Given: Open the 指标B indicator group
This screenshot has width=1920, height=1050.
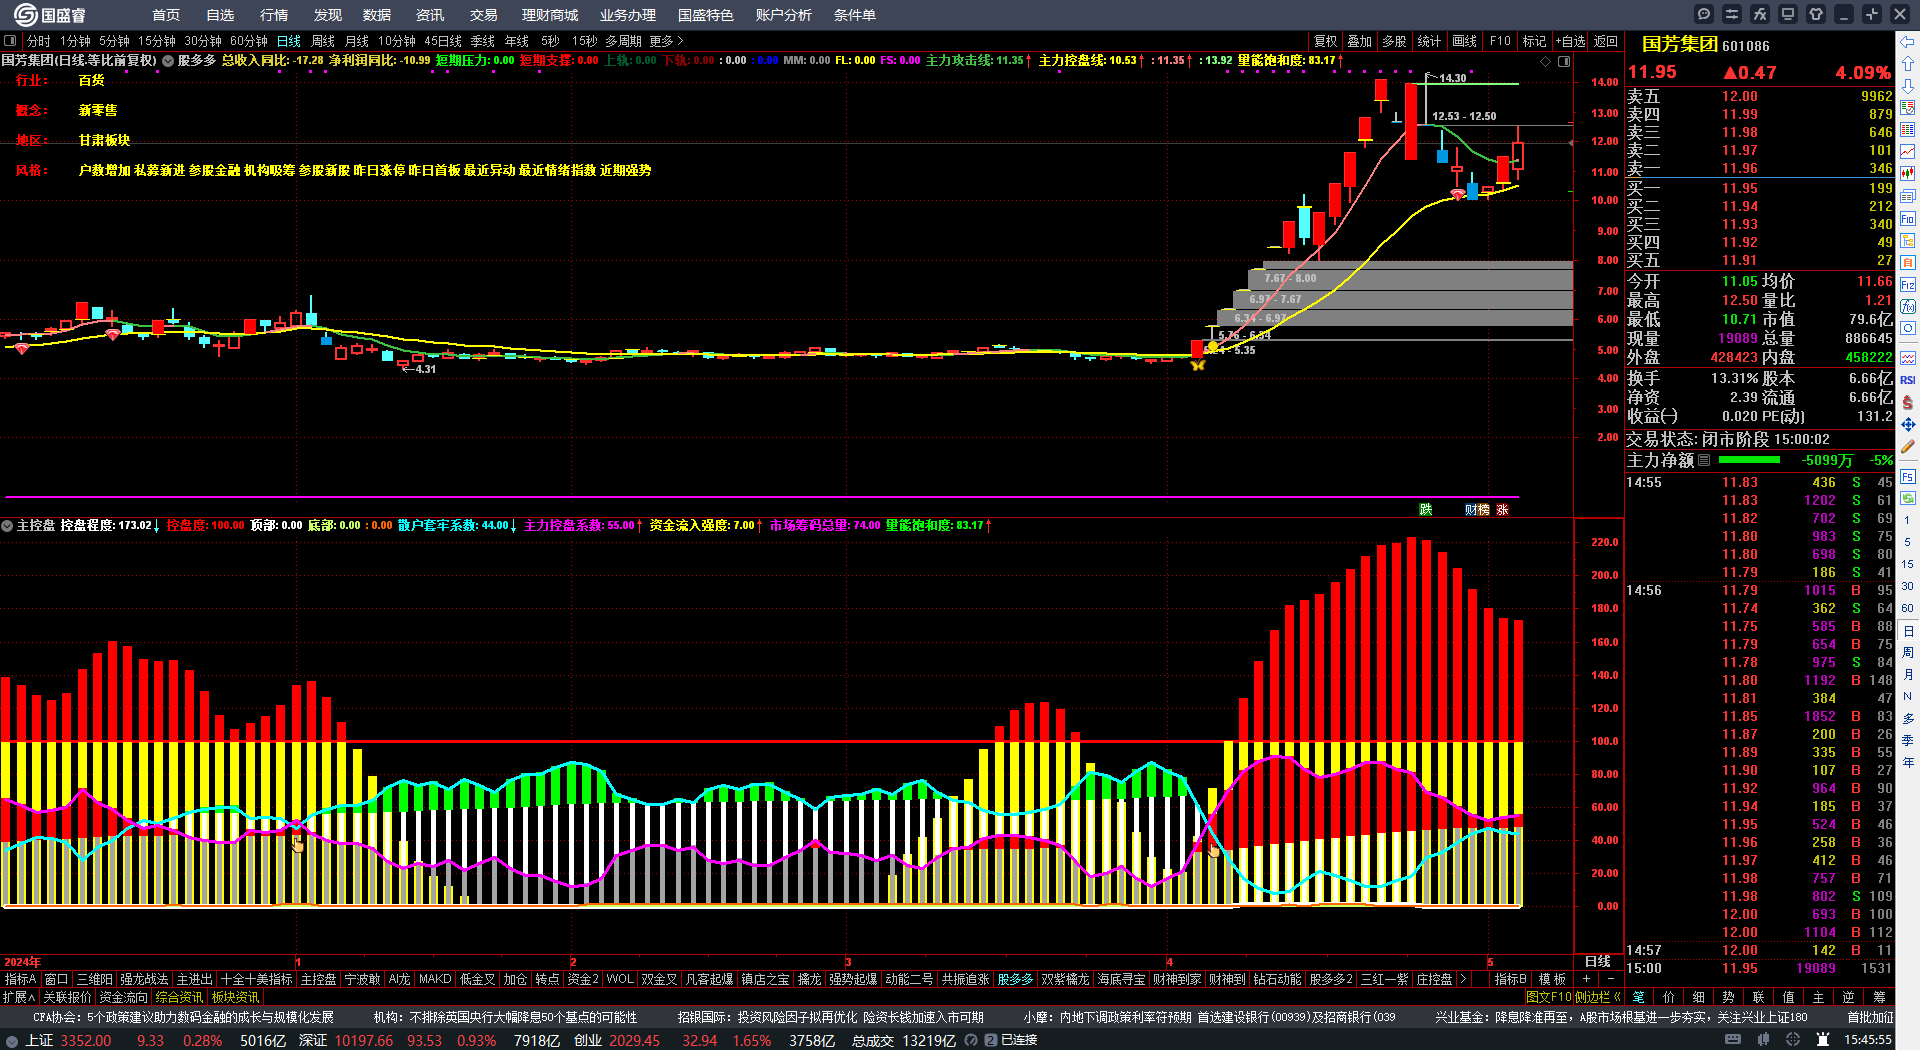Looking at the screenshot, I should click(x=1511, y=979).
